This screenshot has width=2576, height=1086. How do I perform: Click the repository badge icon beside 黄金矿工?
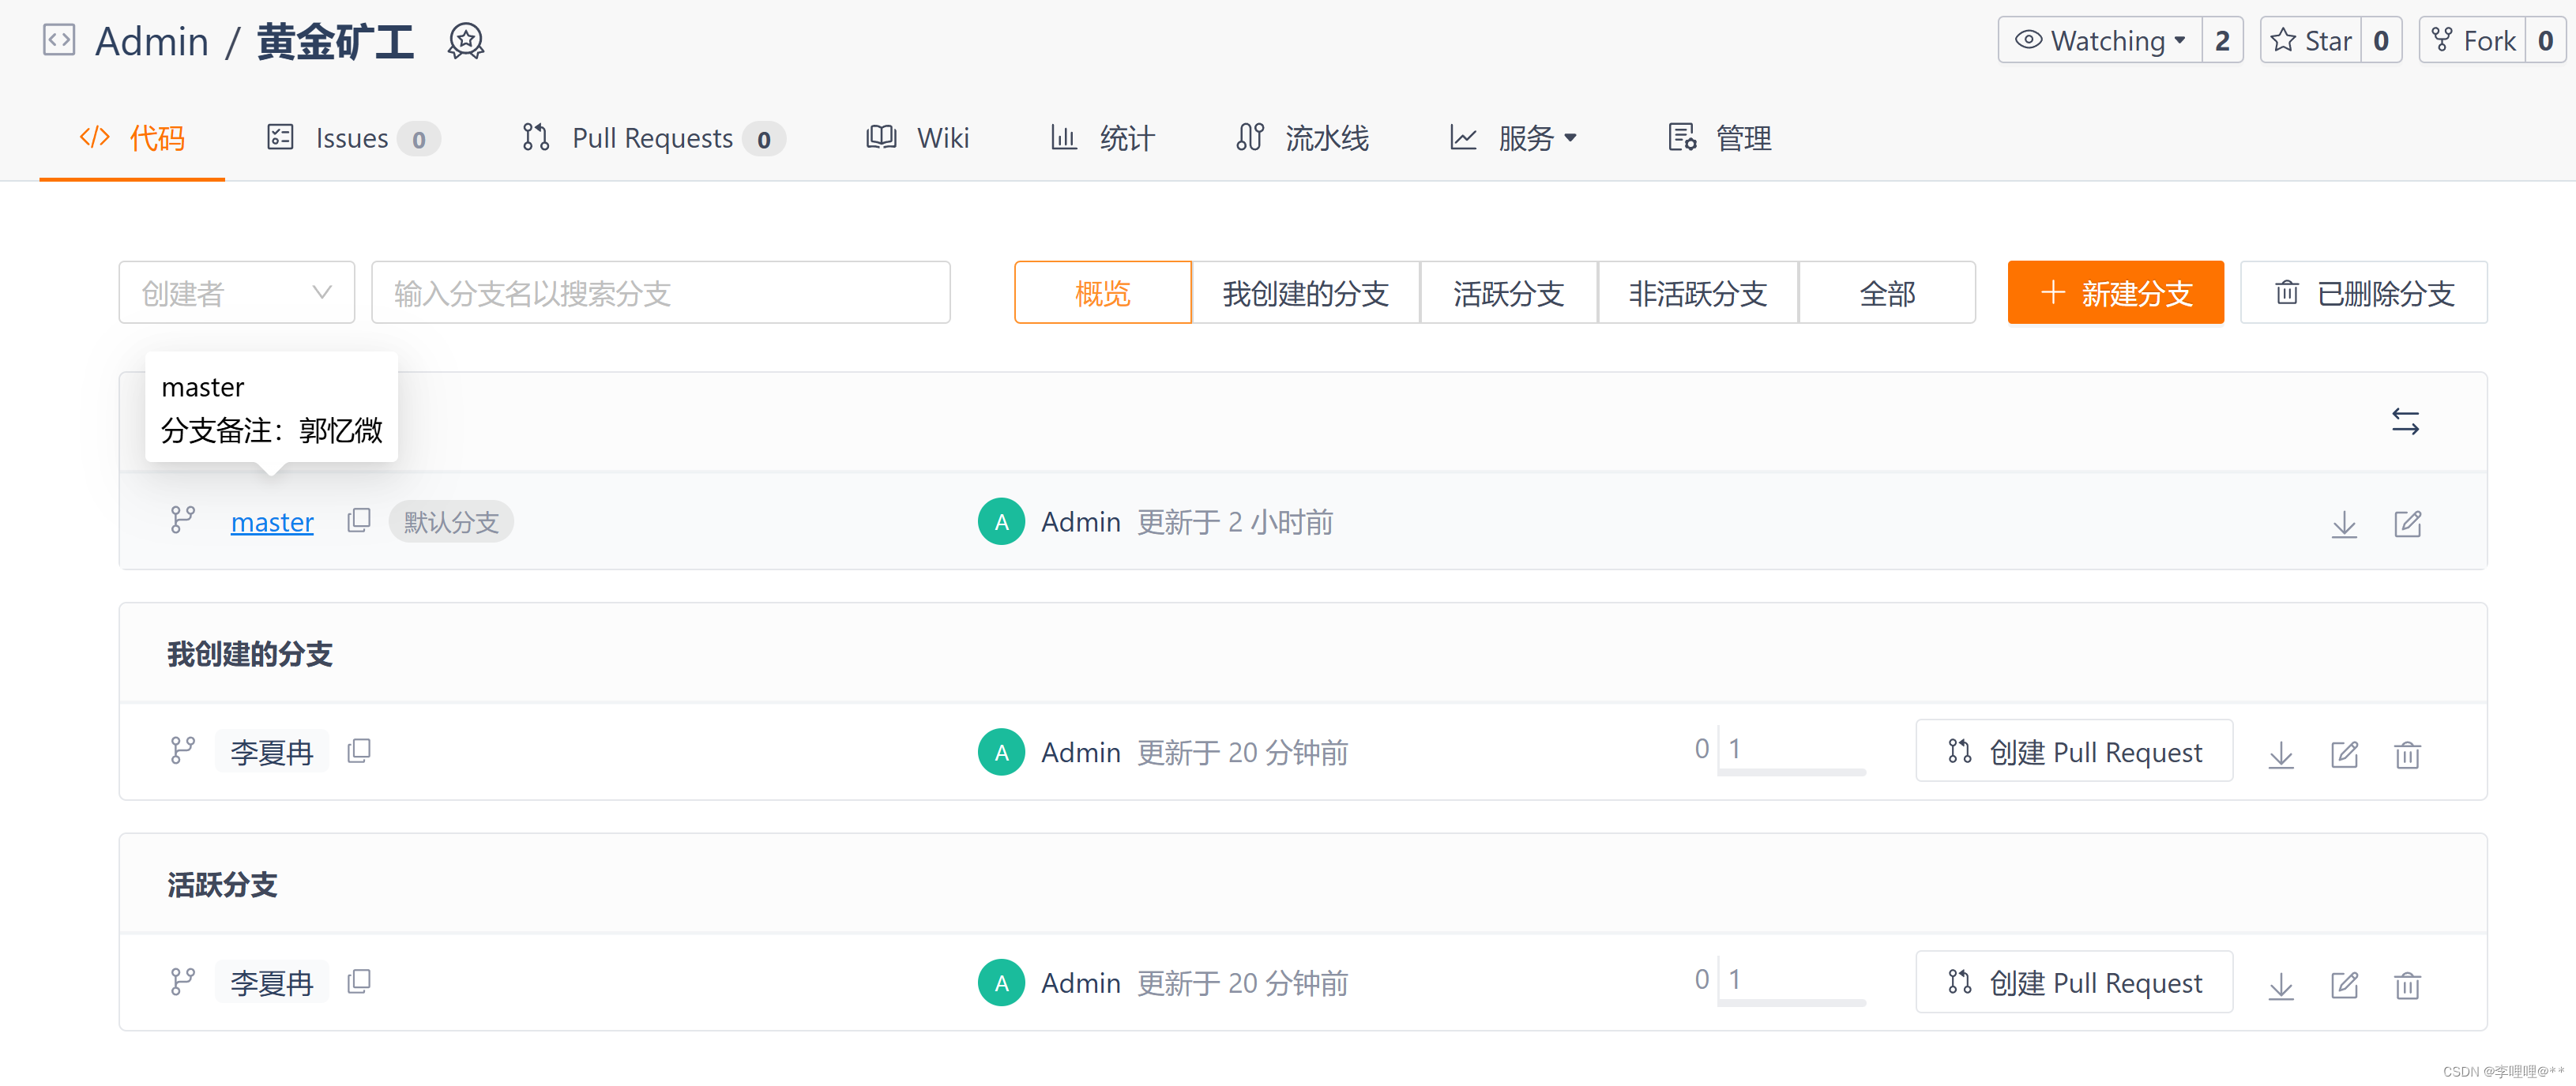(x=465, y=42)
